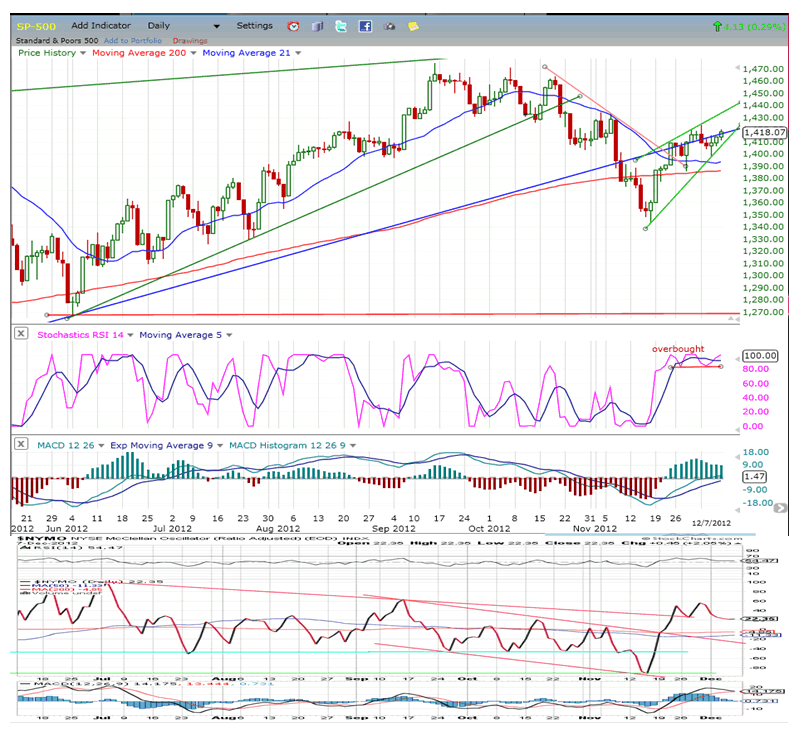Click the red alarm clock alert icon
This screenshot has height=737, width=798.
tap(293, 26)
